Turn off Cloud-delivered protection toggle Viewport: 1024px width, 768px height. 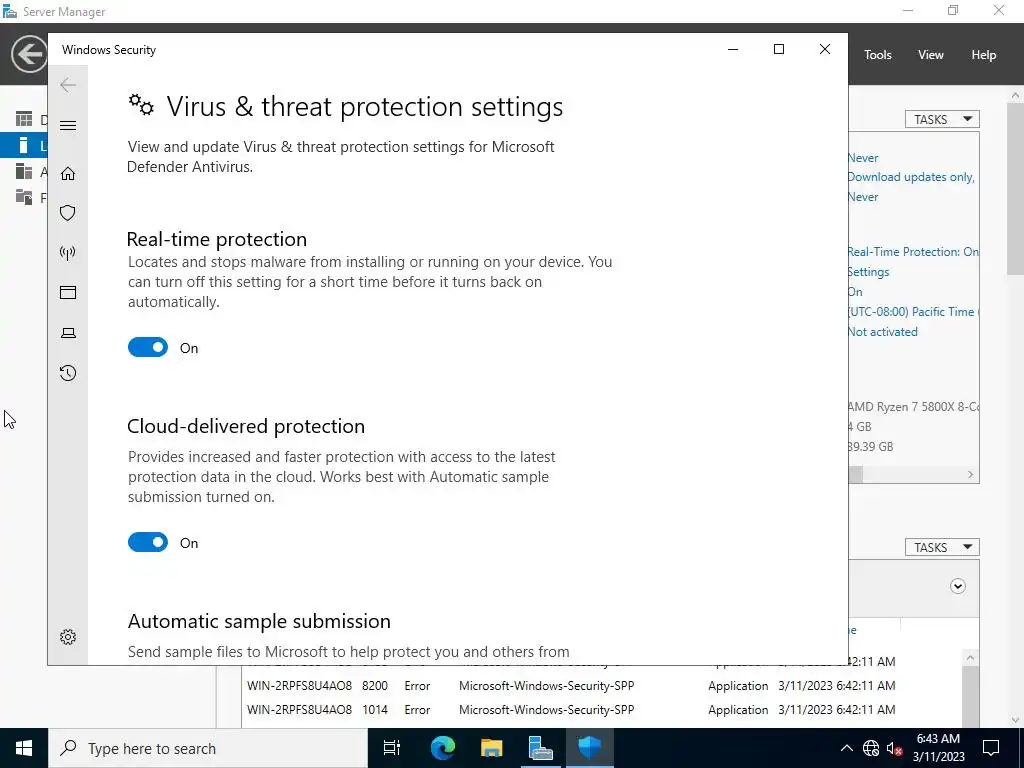coord(148,542)
